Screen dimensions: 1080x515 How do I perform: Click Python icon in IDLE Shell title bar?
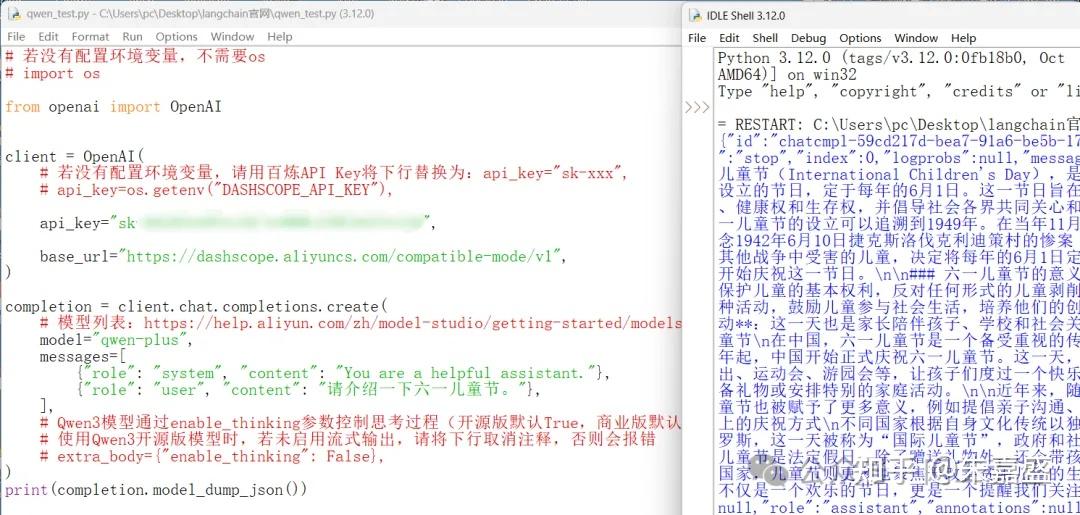[694, 15]
